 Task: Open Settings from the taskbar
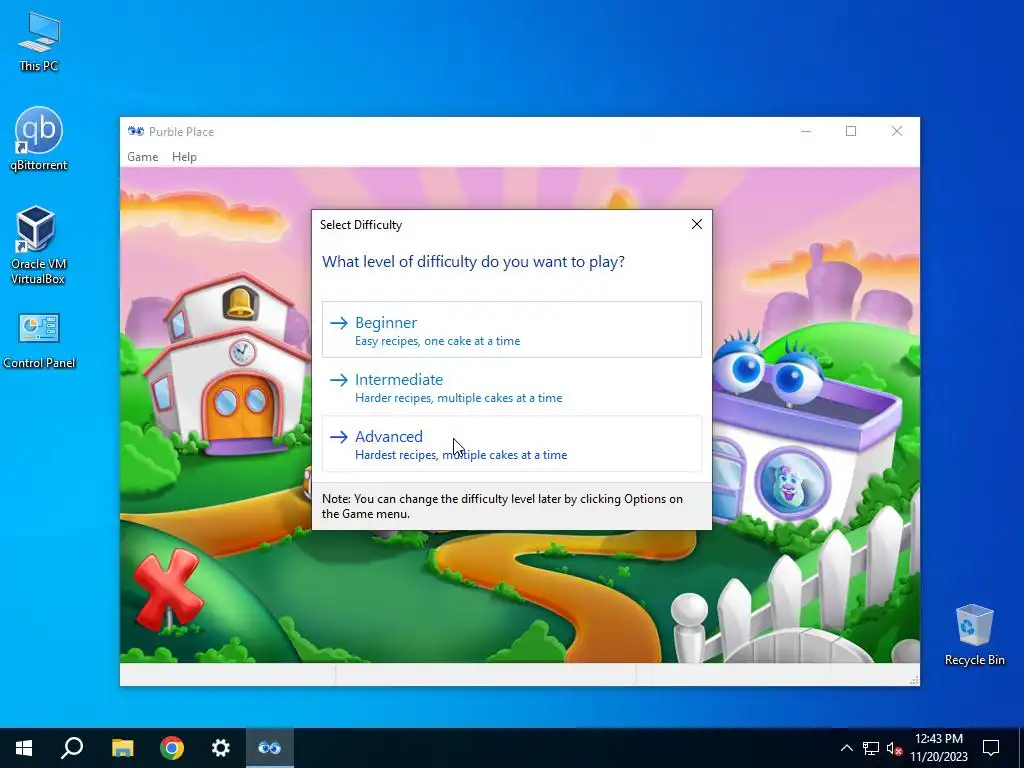pos(221,748)
